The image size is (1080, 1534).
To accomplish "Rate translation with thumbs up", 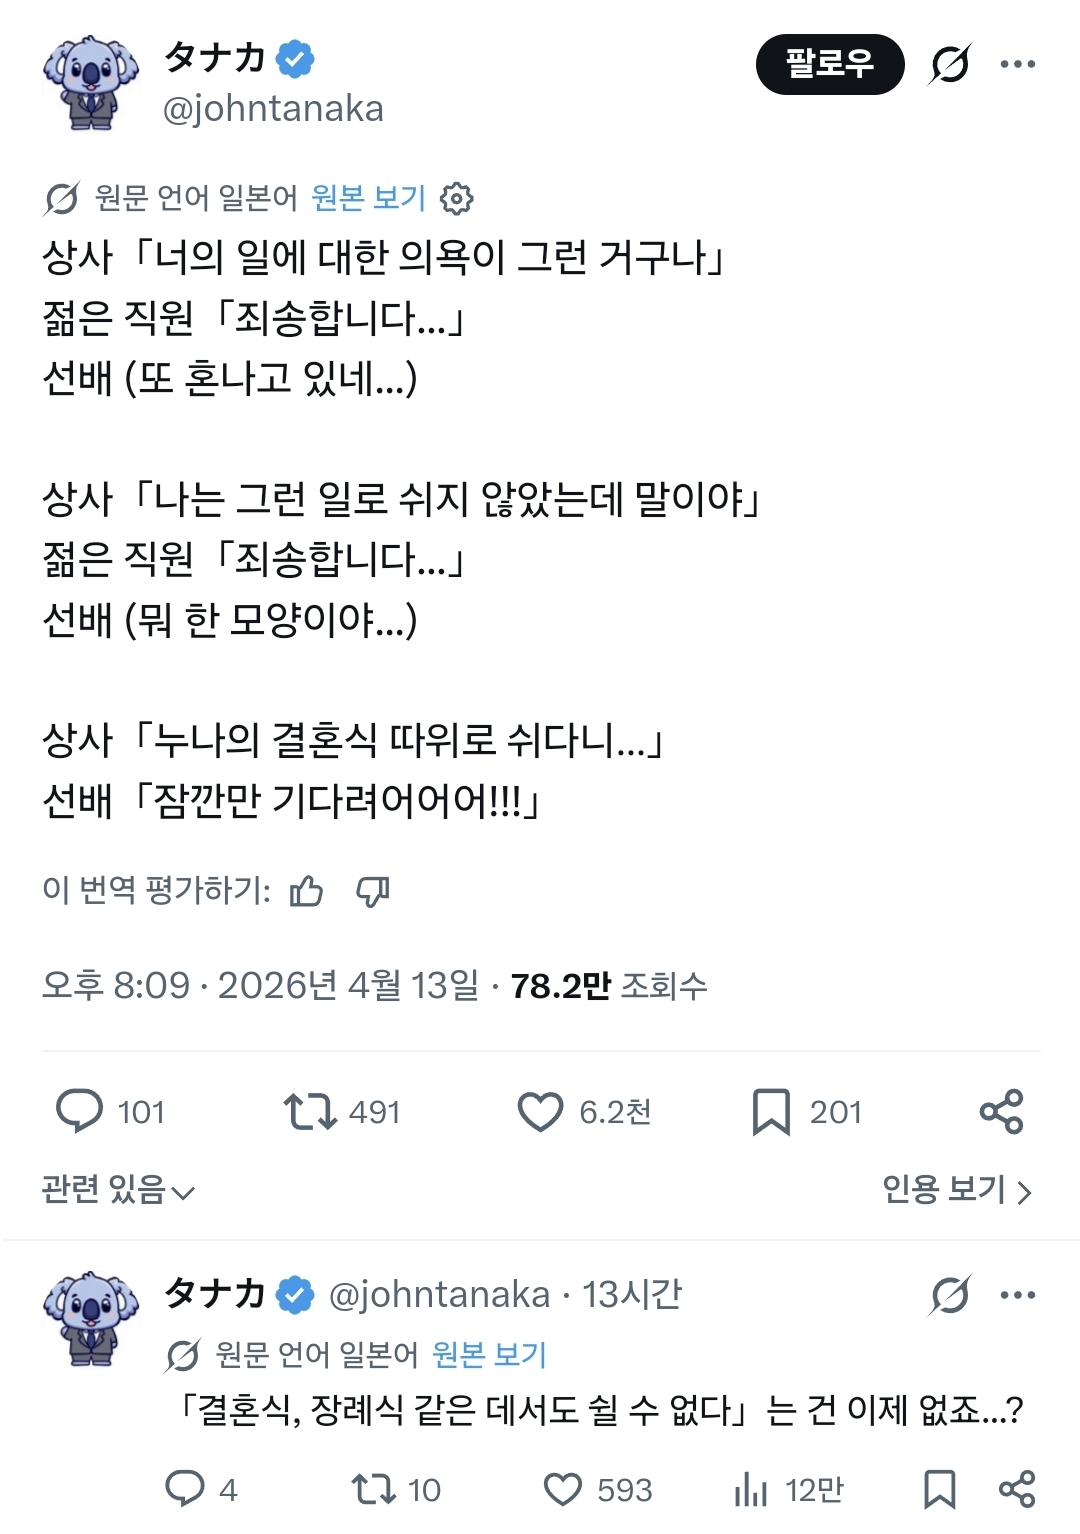I will [x=306, y=890].
